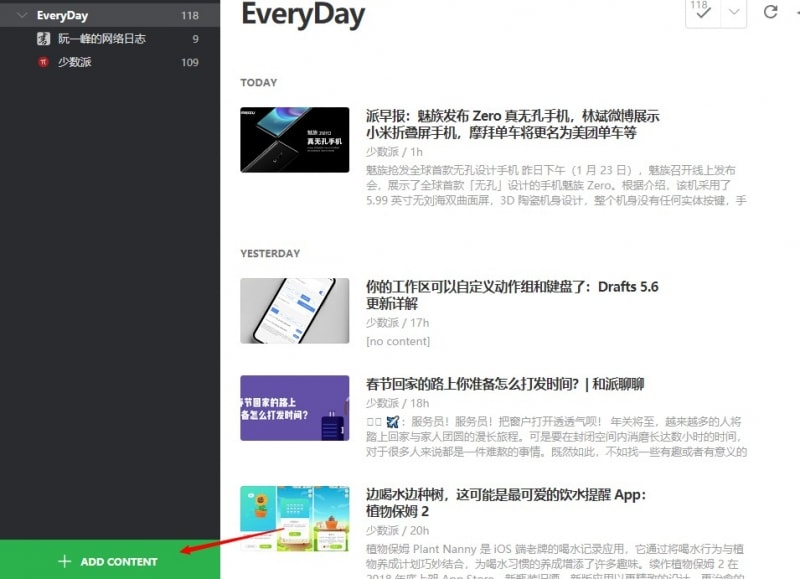Viewport: 800px width, 579px height.
Task: Collapse the EveryDay feed category
Action: pyautogui.click(x=22, y=16)
